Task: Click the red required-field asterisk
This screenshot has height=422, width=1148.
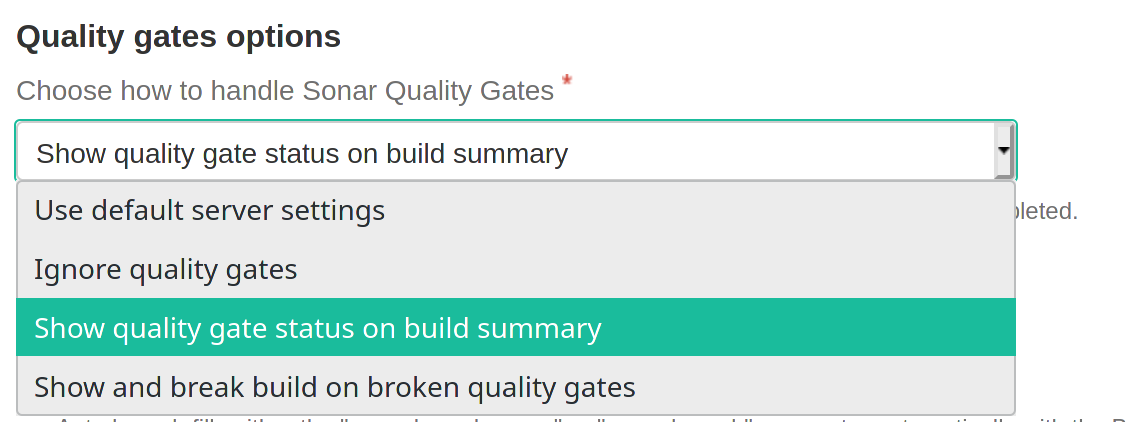Action: pos(567,80)
